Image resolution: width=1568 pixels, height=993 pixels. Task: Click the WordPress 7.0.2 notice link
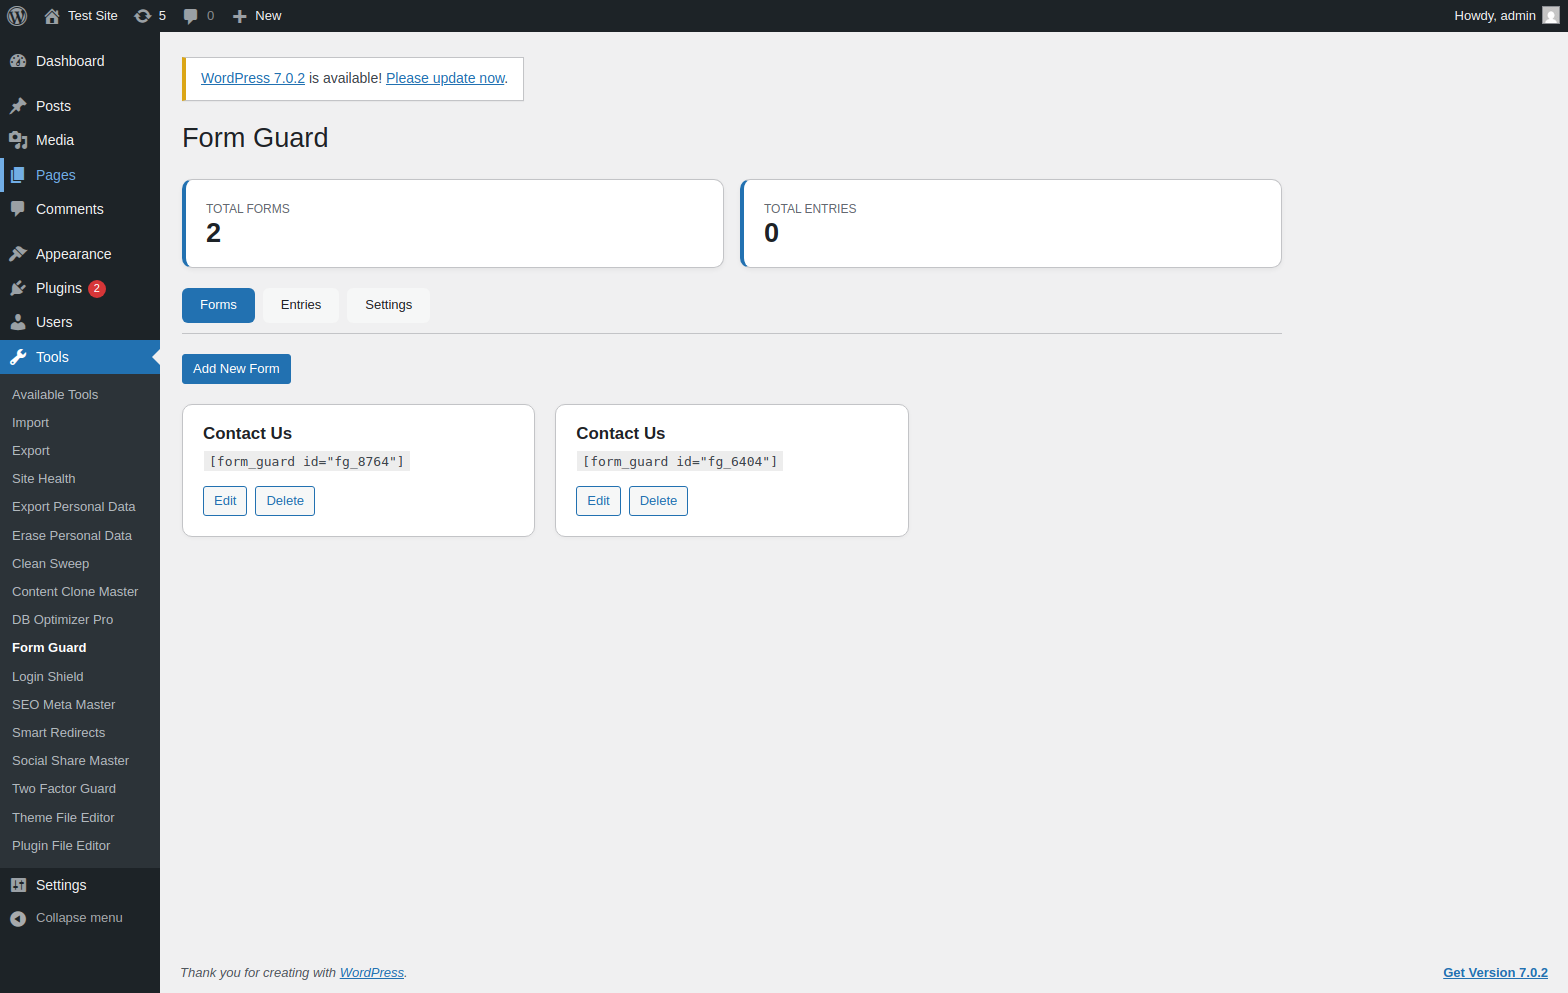pos(253,78)
